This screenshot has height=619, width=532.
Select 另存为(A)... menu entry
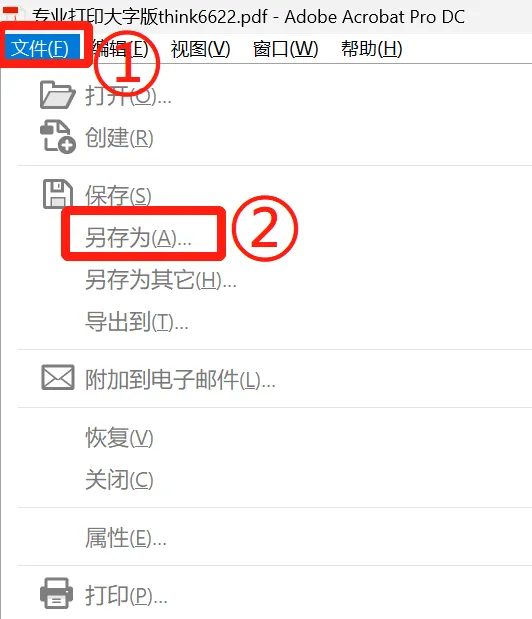click(138, 238)
